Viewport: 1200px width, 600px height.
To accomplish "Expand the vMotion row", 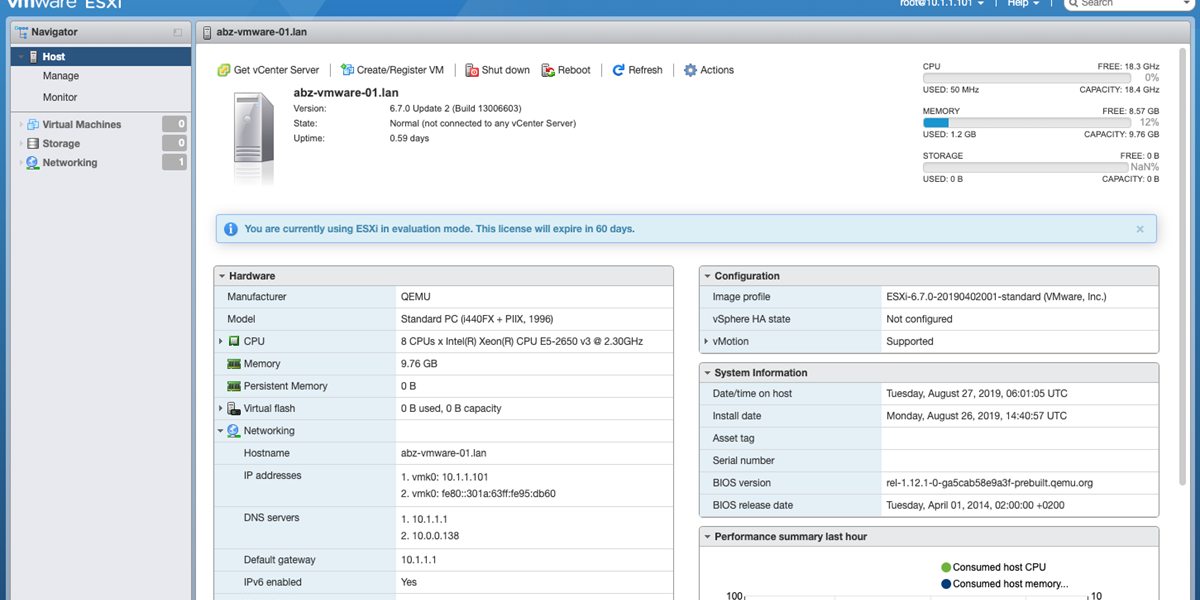I will 706,342.
